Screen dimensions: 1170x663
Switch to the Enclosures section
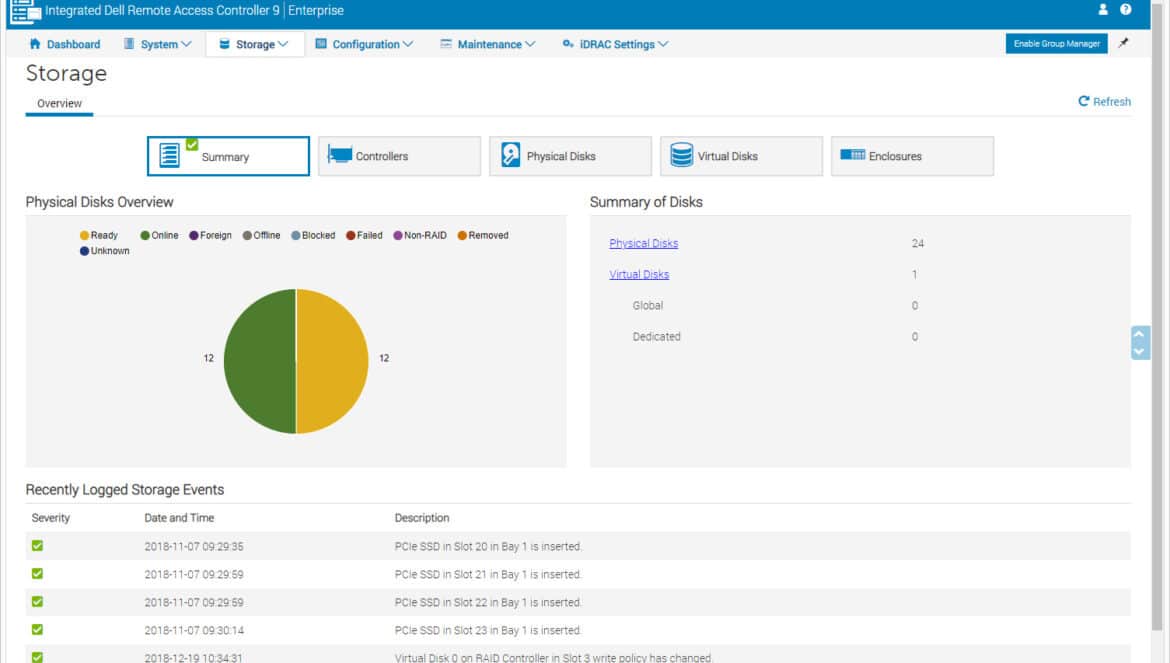pos(912,156)
